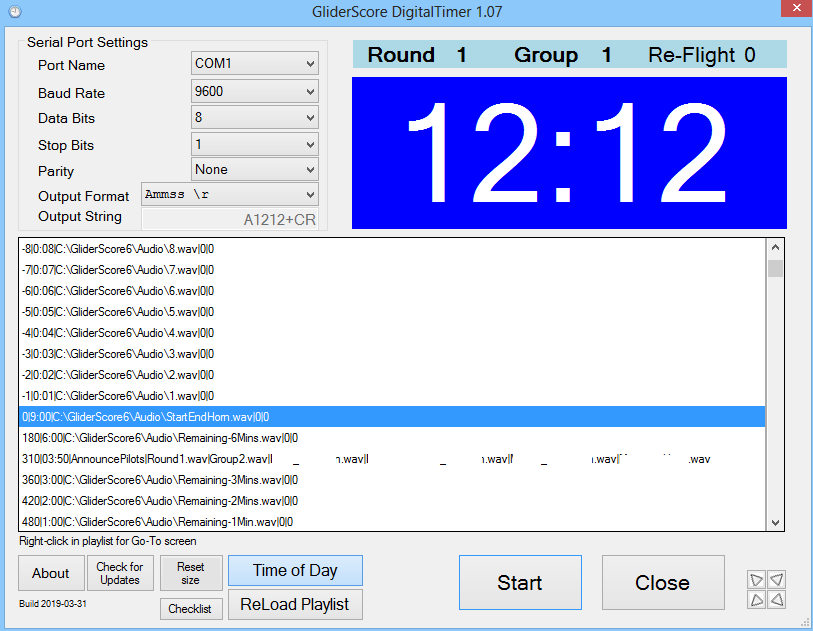Click the playlist scrollbar down arrow

click(775, 522)
